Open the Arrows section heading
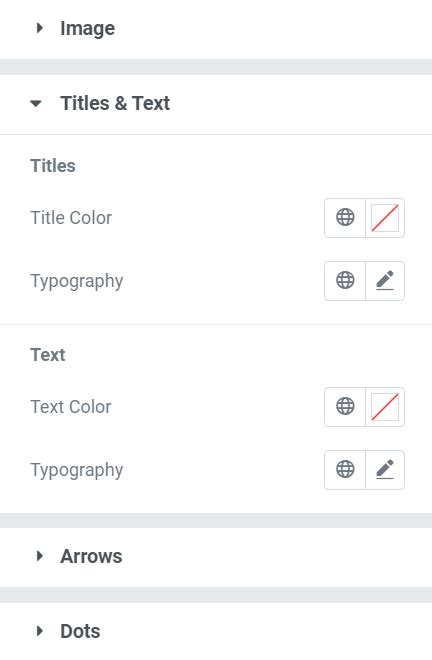 91,556
